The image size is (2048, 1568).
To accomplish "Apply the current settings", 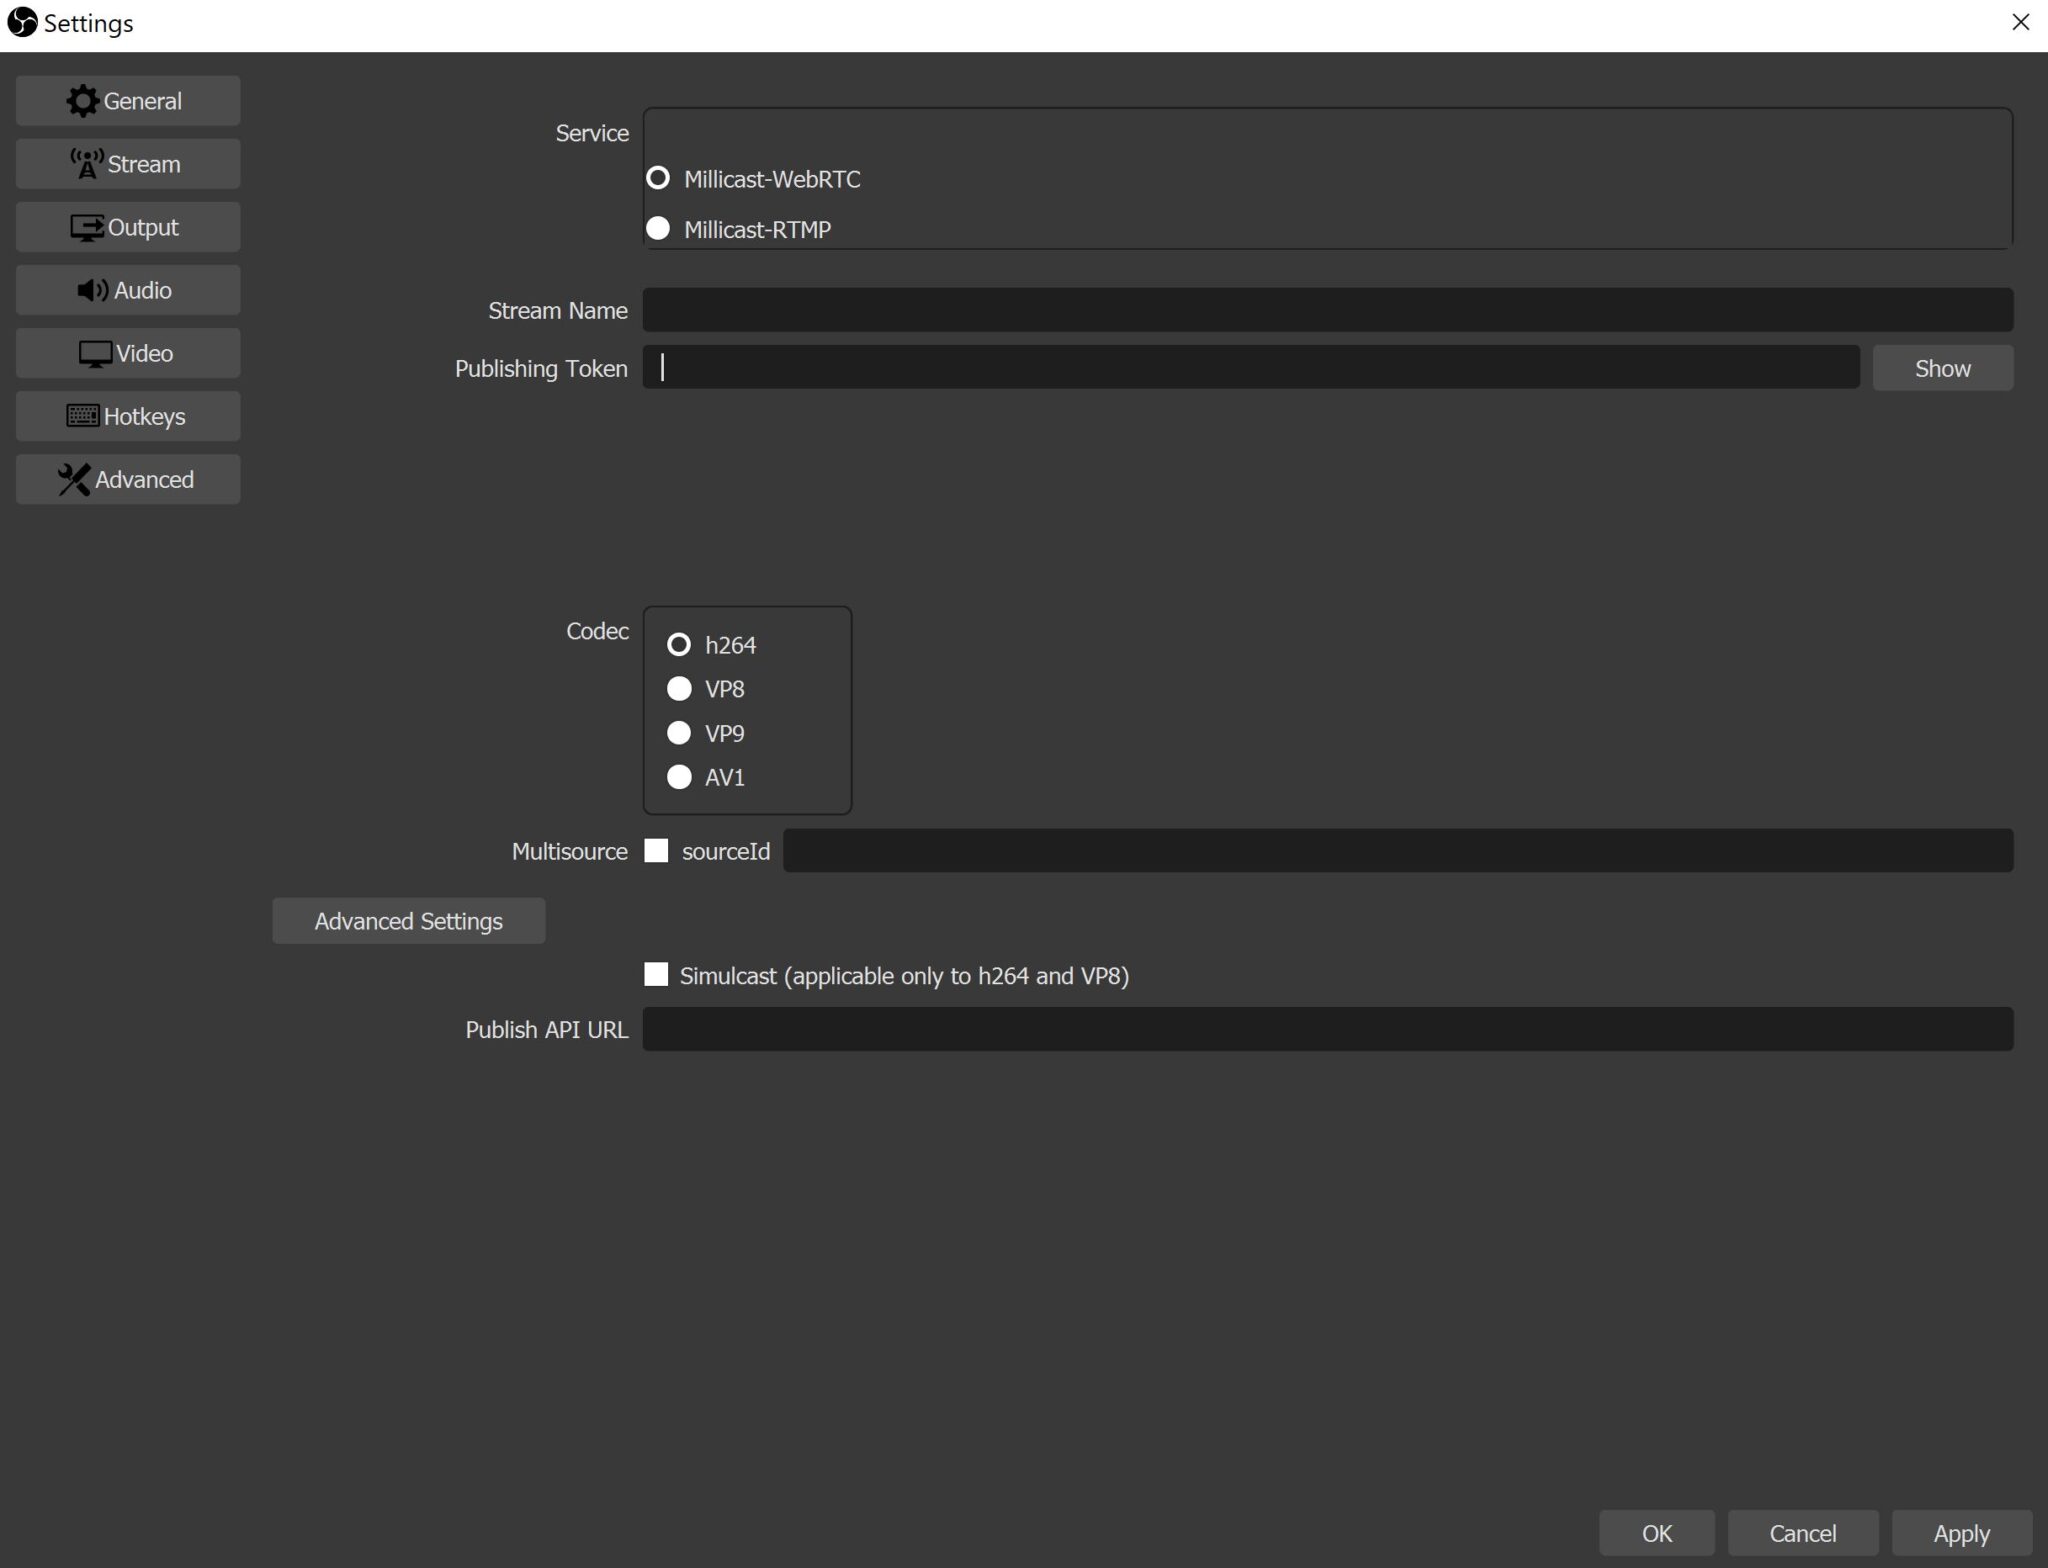I will [1959, 1532].
